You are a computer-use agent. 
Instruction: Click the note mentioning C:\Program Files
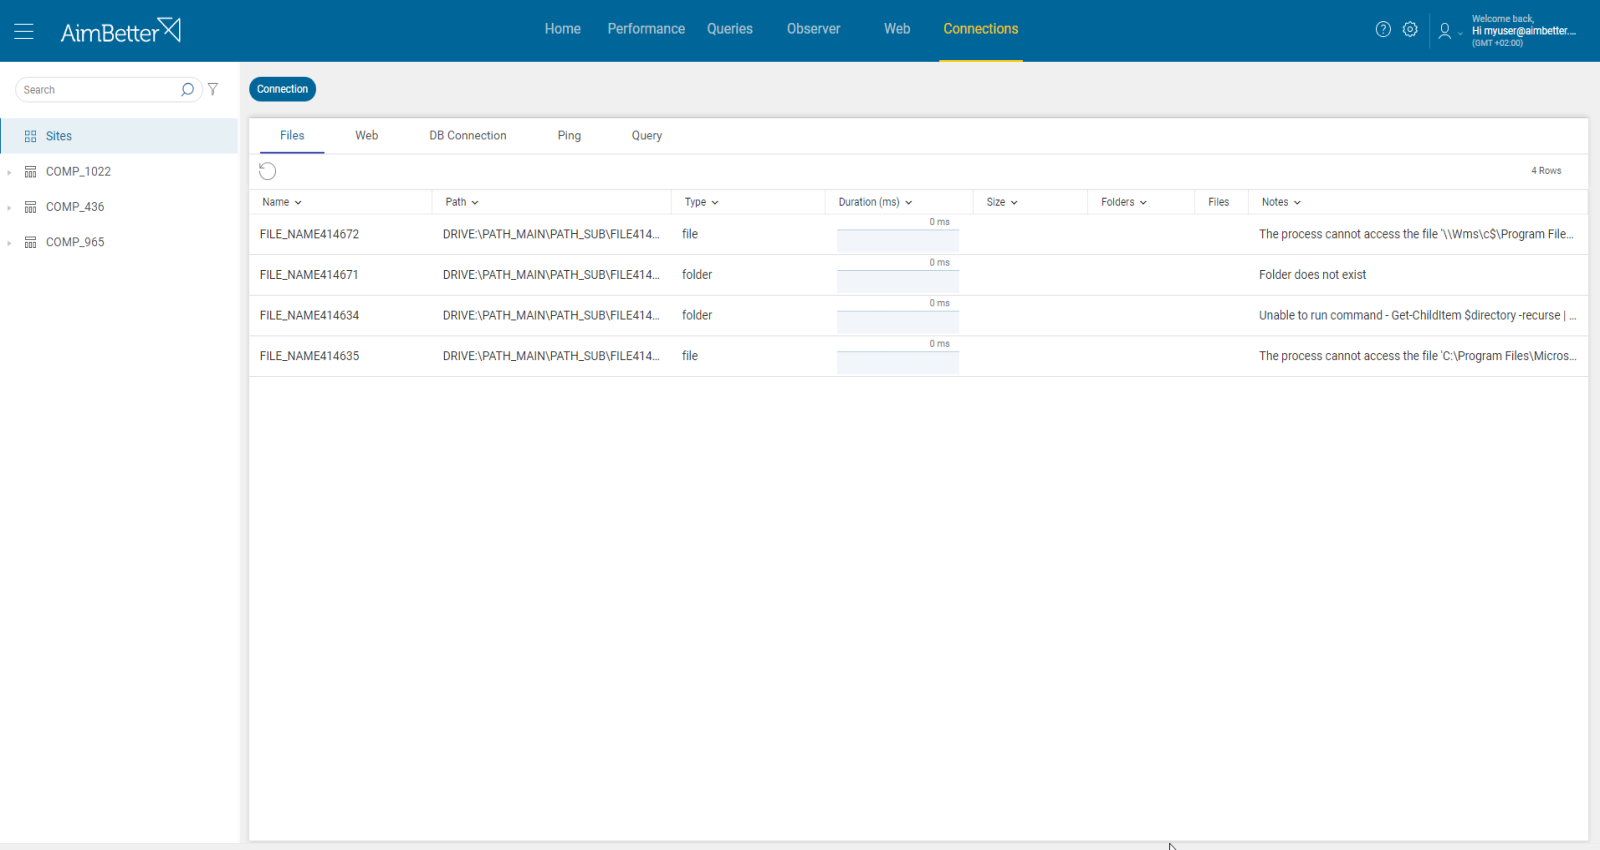[1418, 356]
